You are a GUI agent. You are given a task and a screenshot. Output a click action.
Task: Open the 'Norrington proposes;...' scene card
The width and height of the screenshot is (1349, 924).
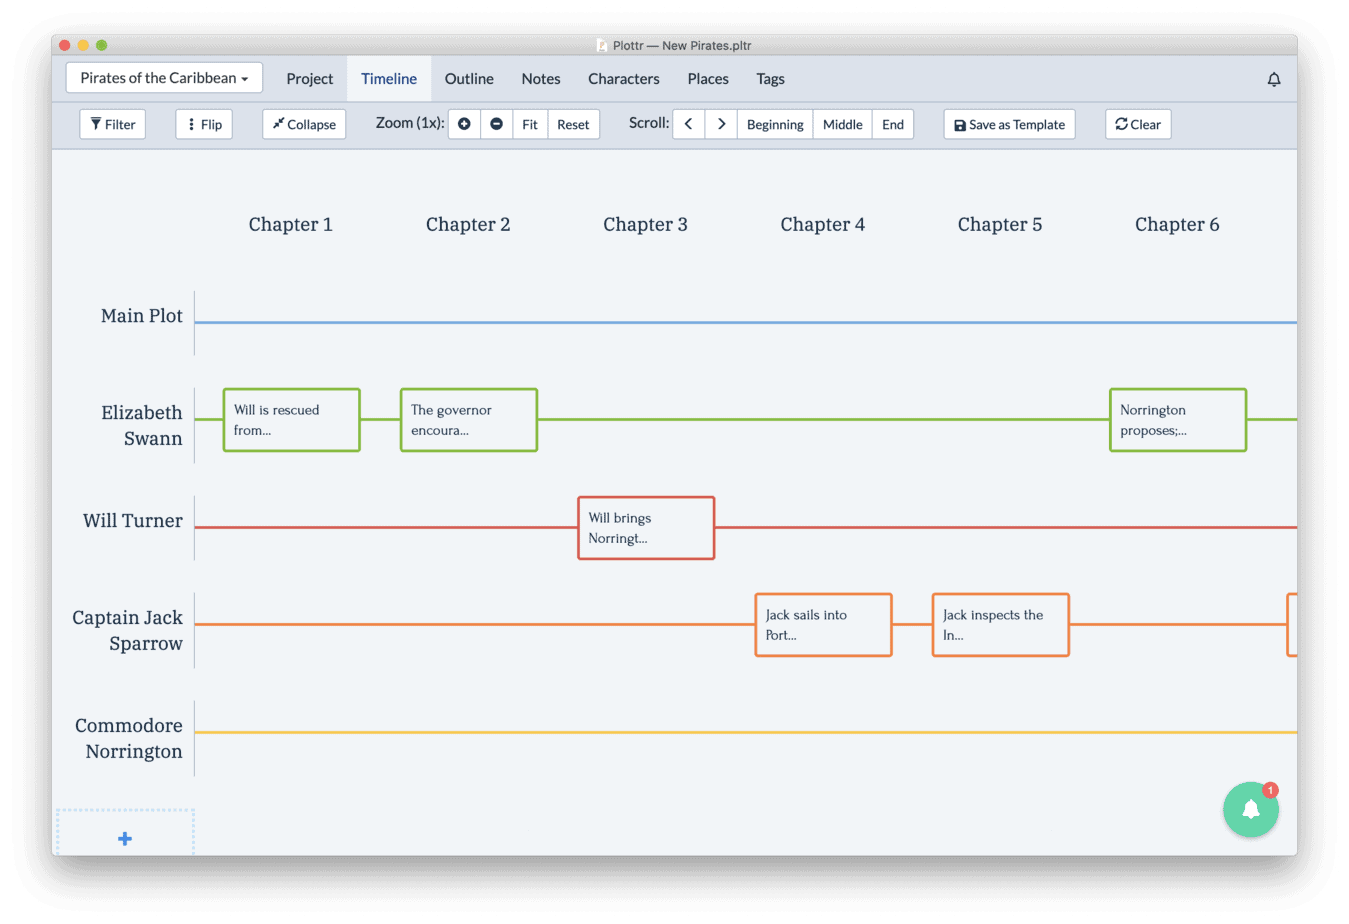[1178, 420]
